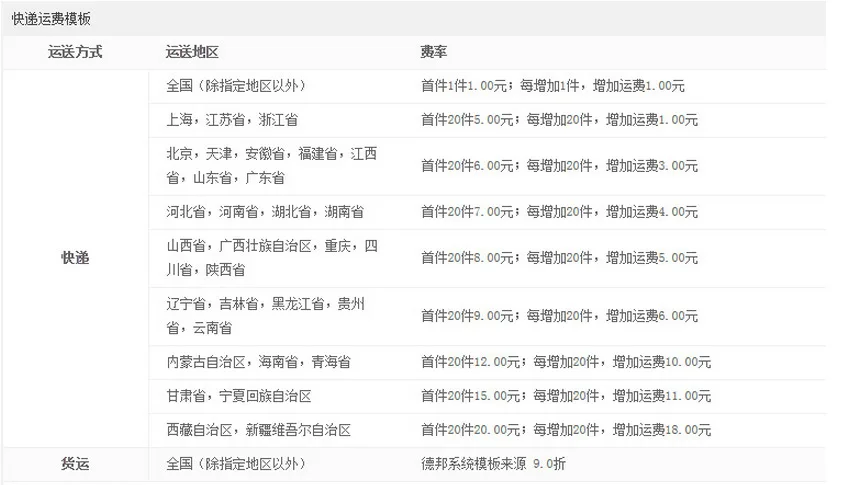Click the rate 首件20件5.00元

pyautogui.click(x=468, y=120)
